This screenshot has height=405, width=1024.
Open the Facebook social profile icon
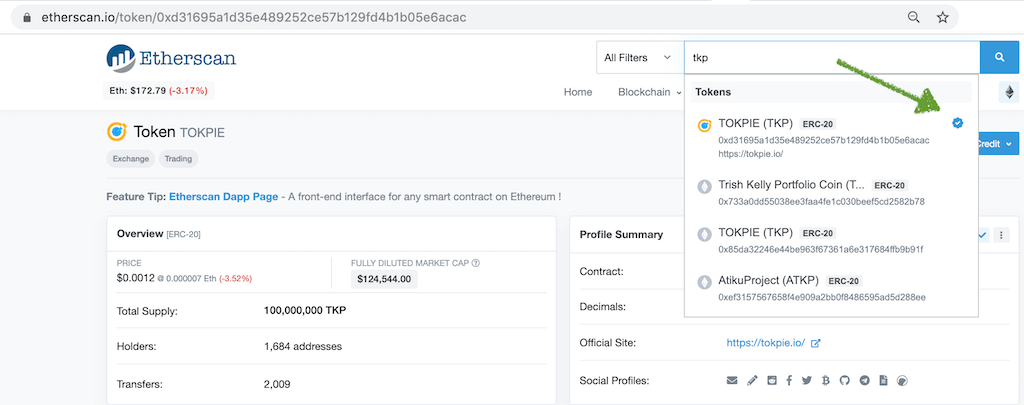[789, 380]
